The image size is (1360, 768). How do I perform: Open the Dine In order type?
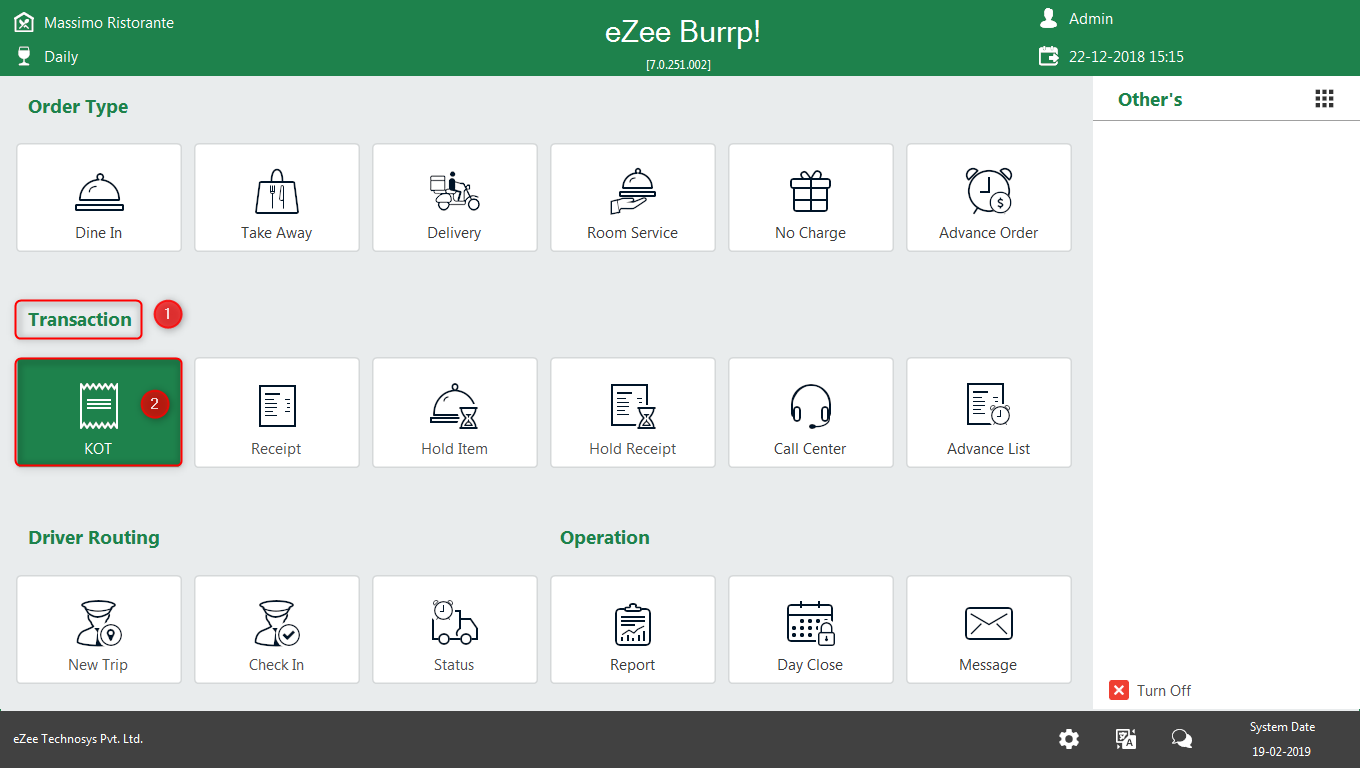(x=99, y=197)
